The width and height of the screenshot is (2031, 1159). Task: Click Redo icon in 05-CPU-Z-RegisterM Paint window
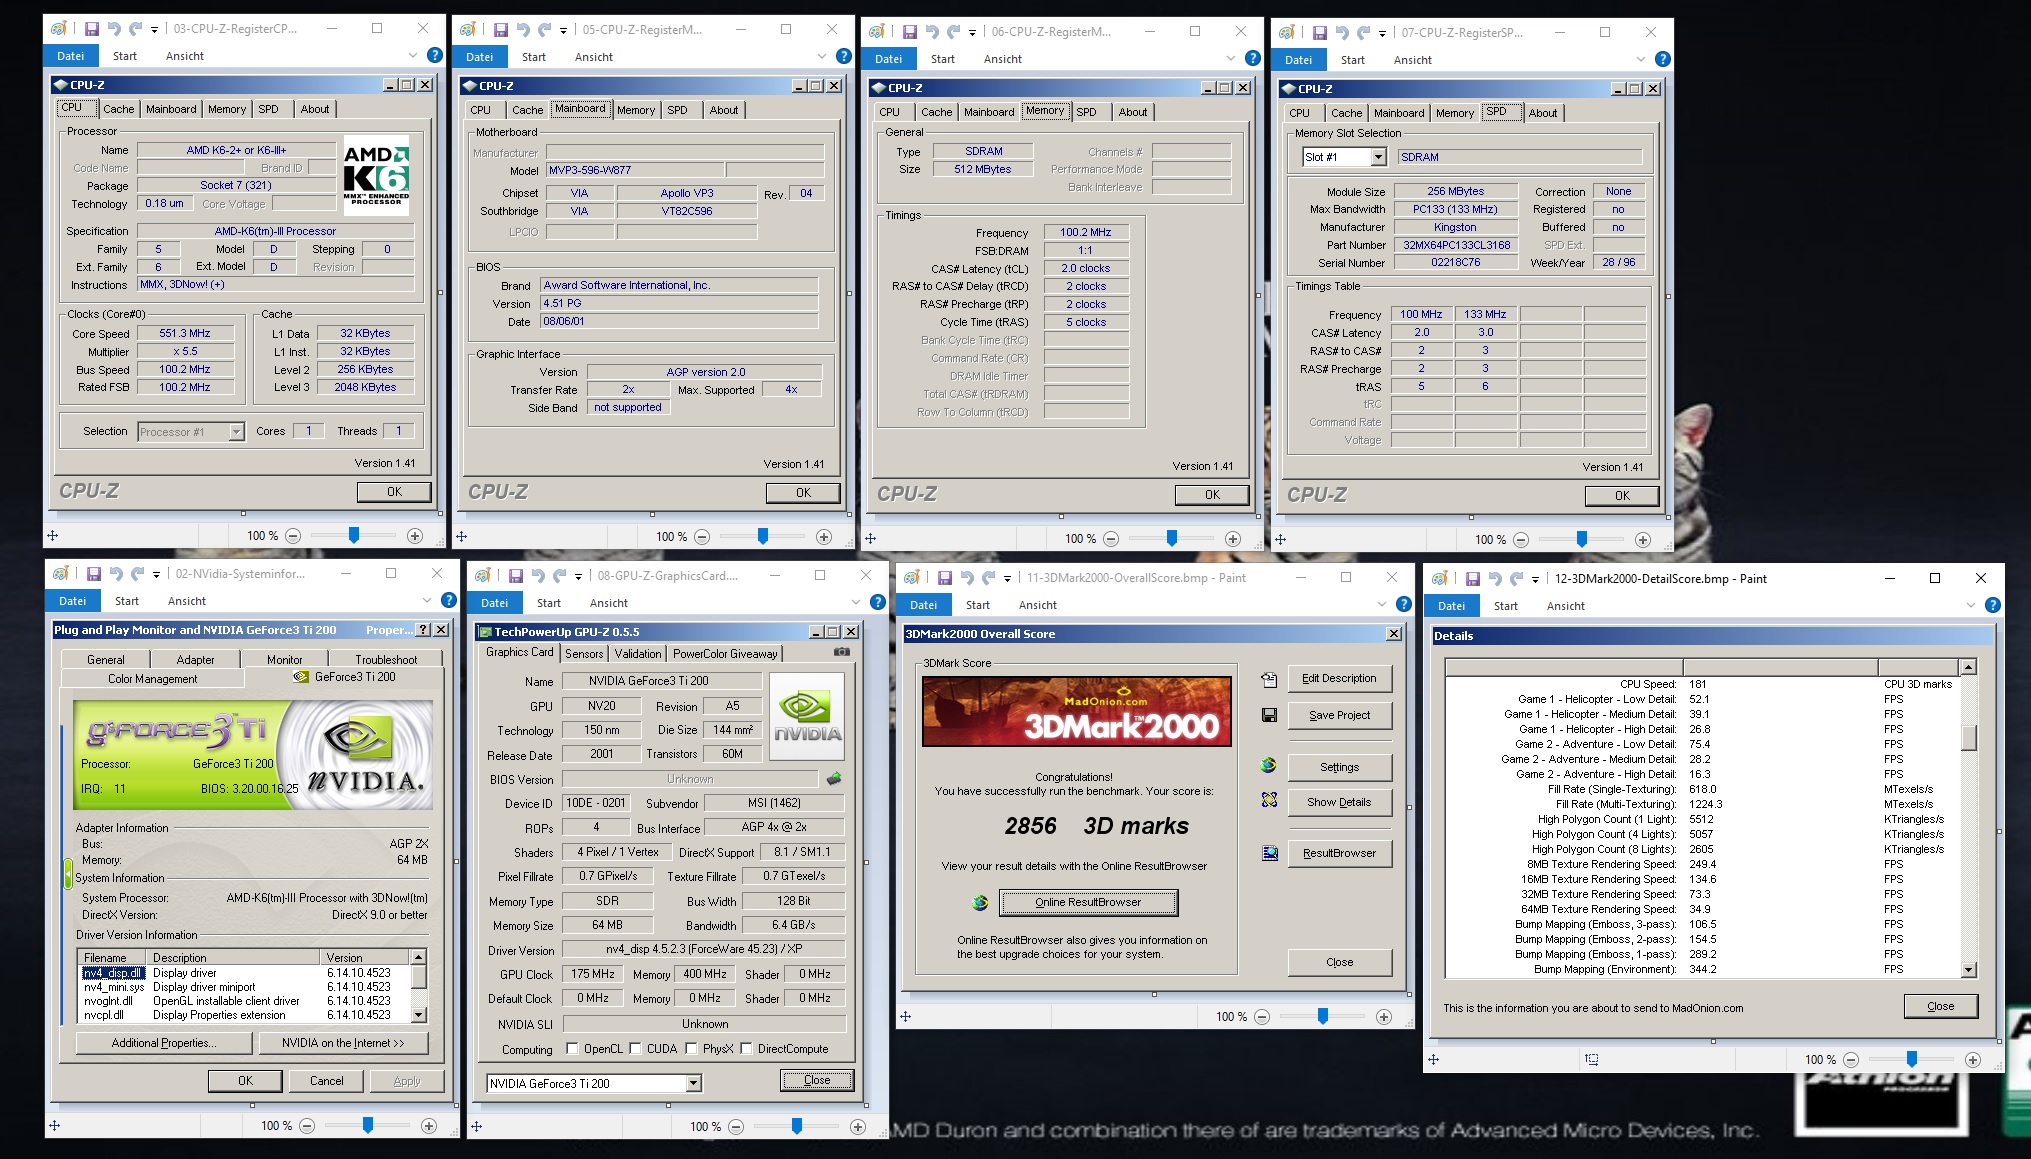[x=544, y=30]
